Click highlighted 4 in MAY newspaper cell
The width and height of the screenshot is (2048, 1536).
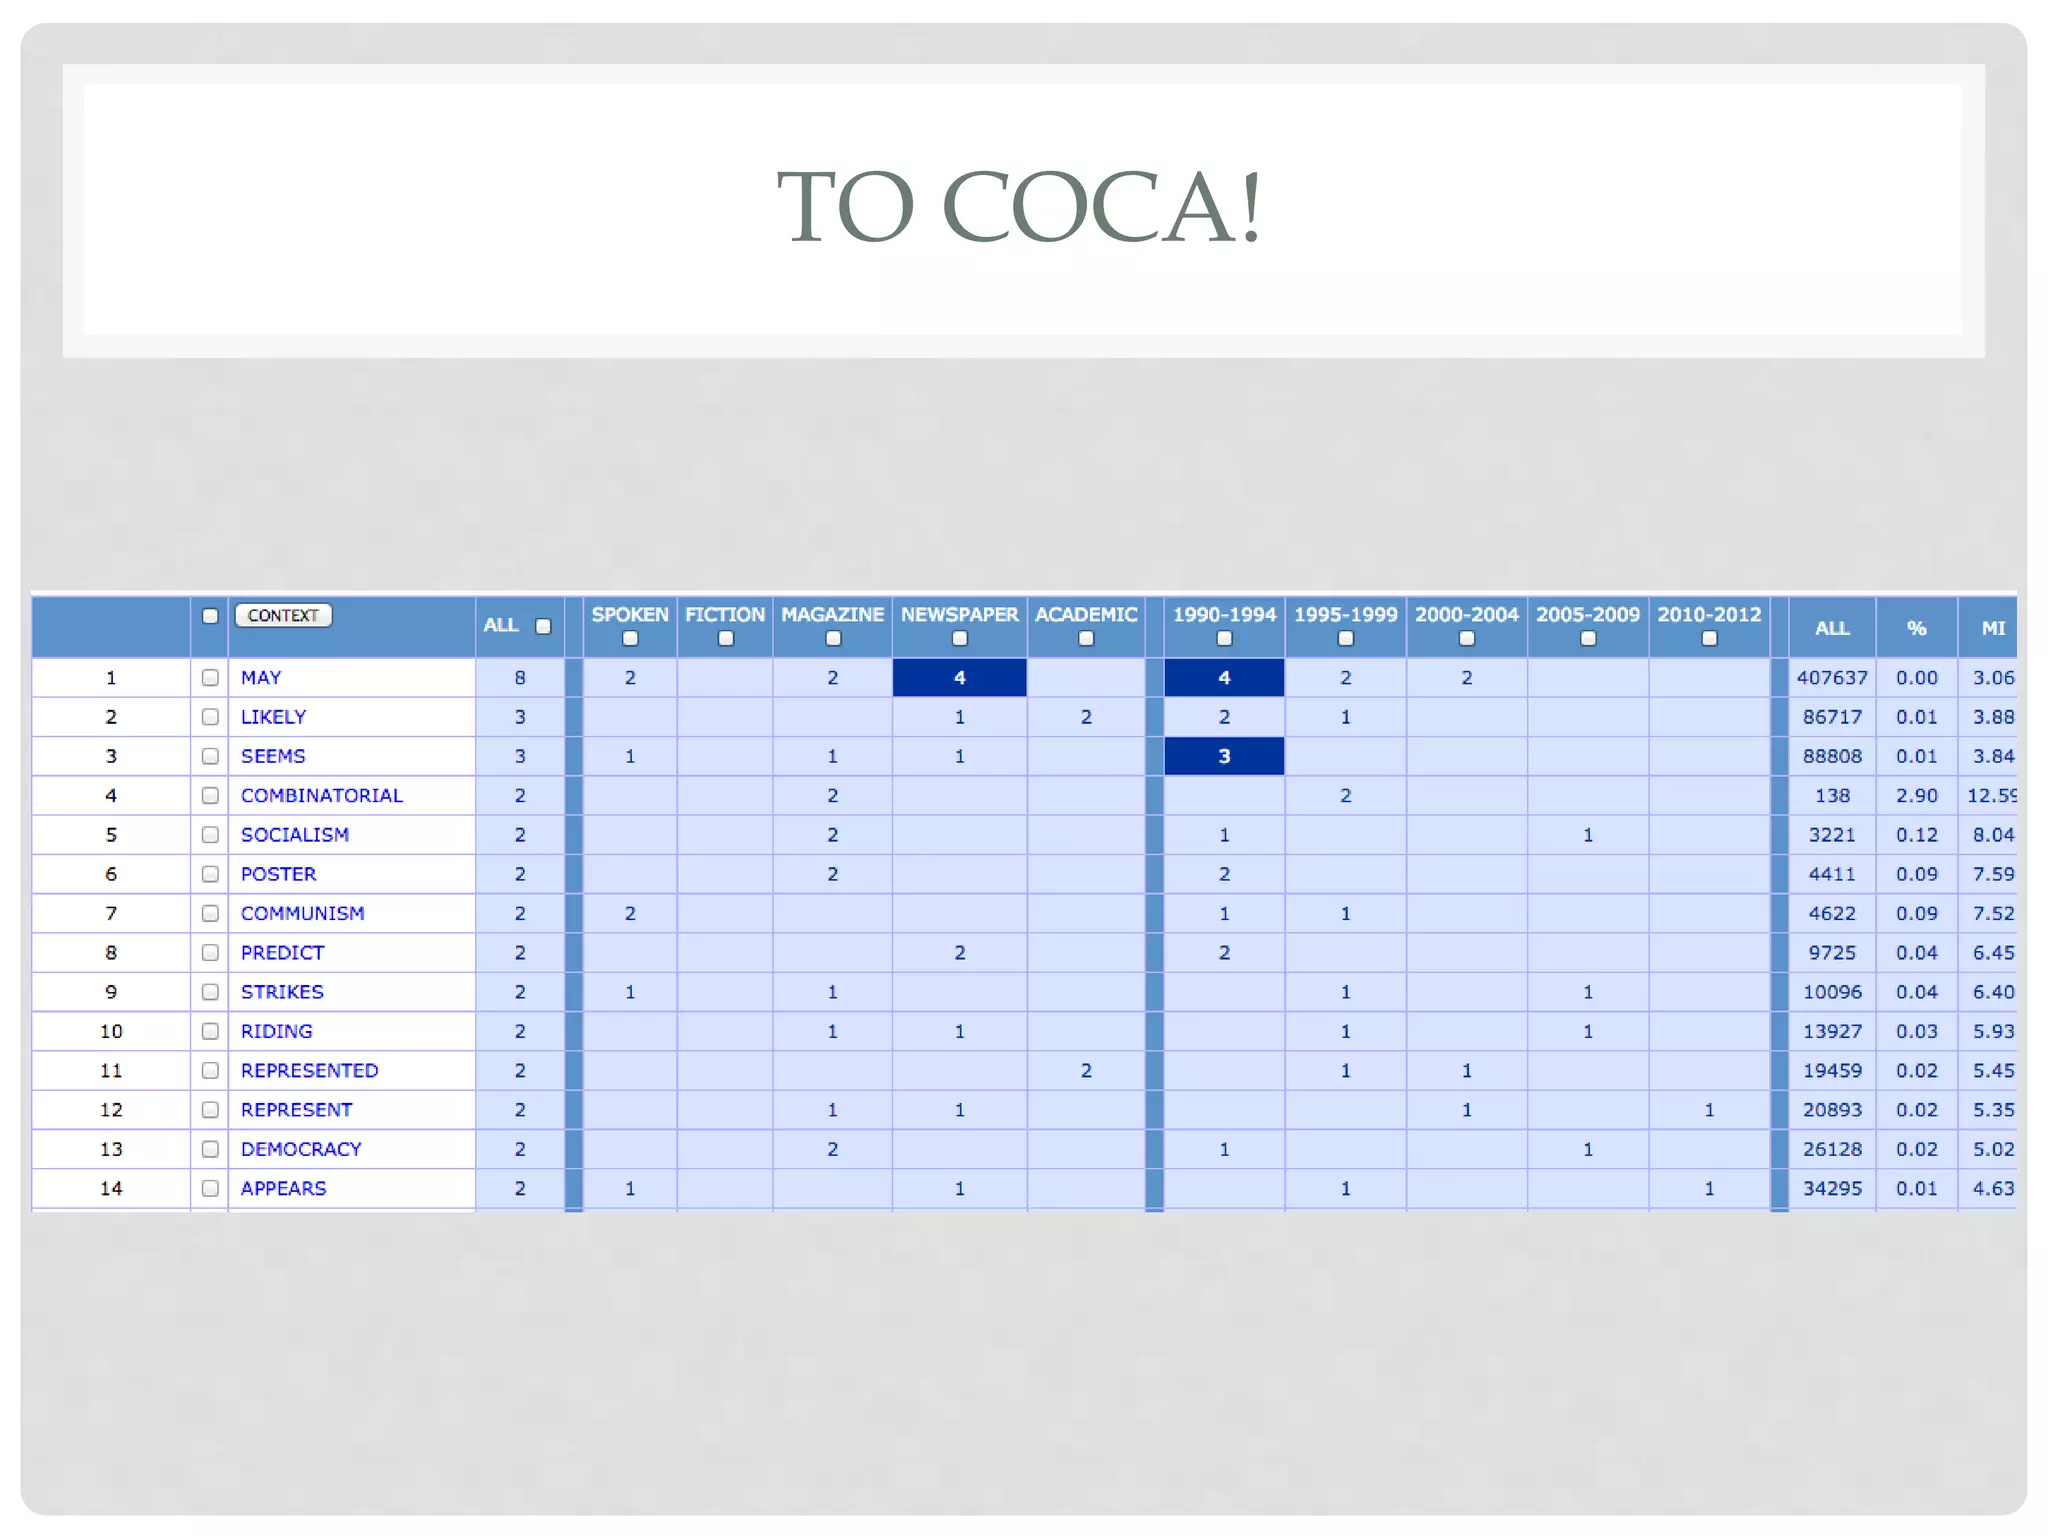point(960,678)
